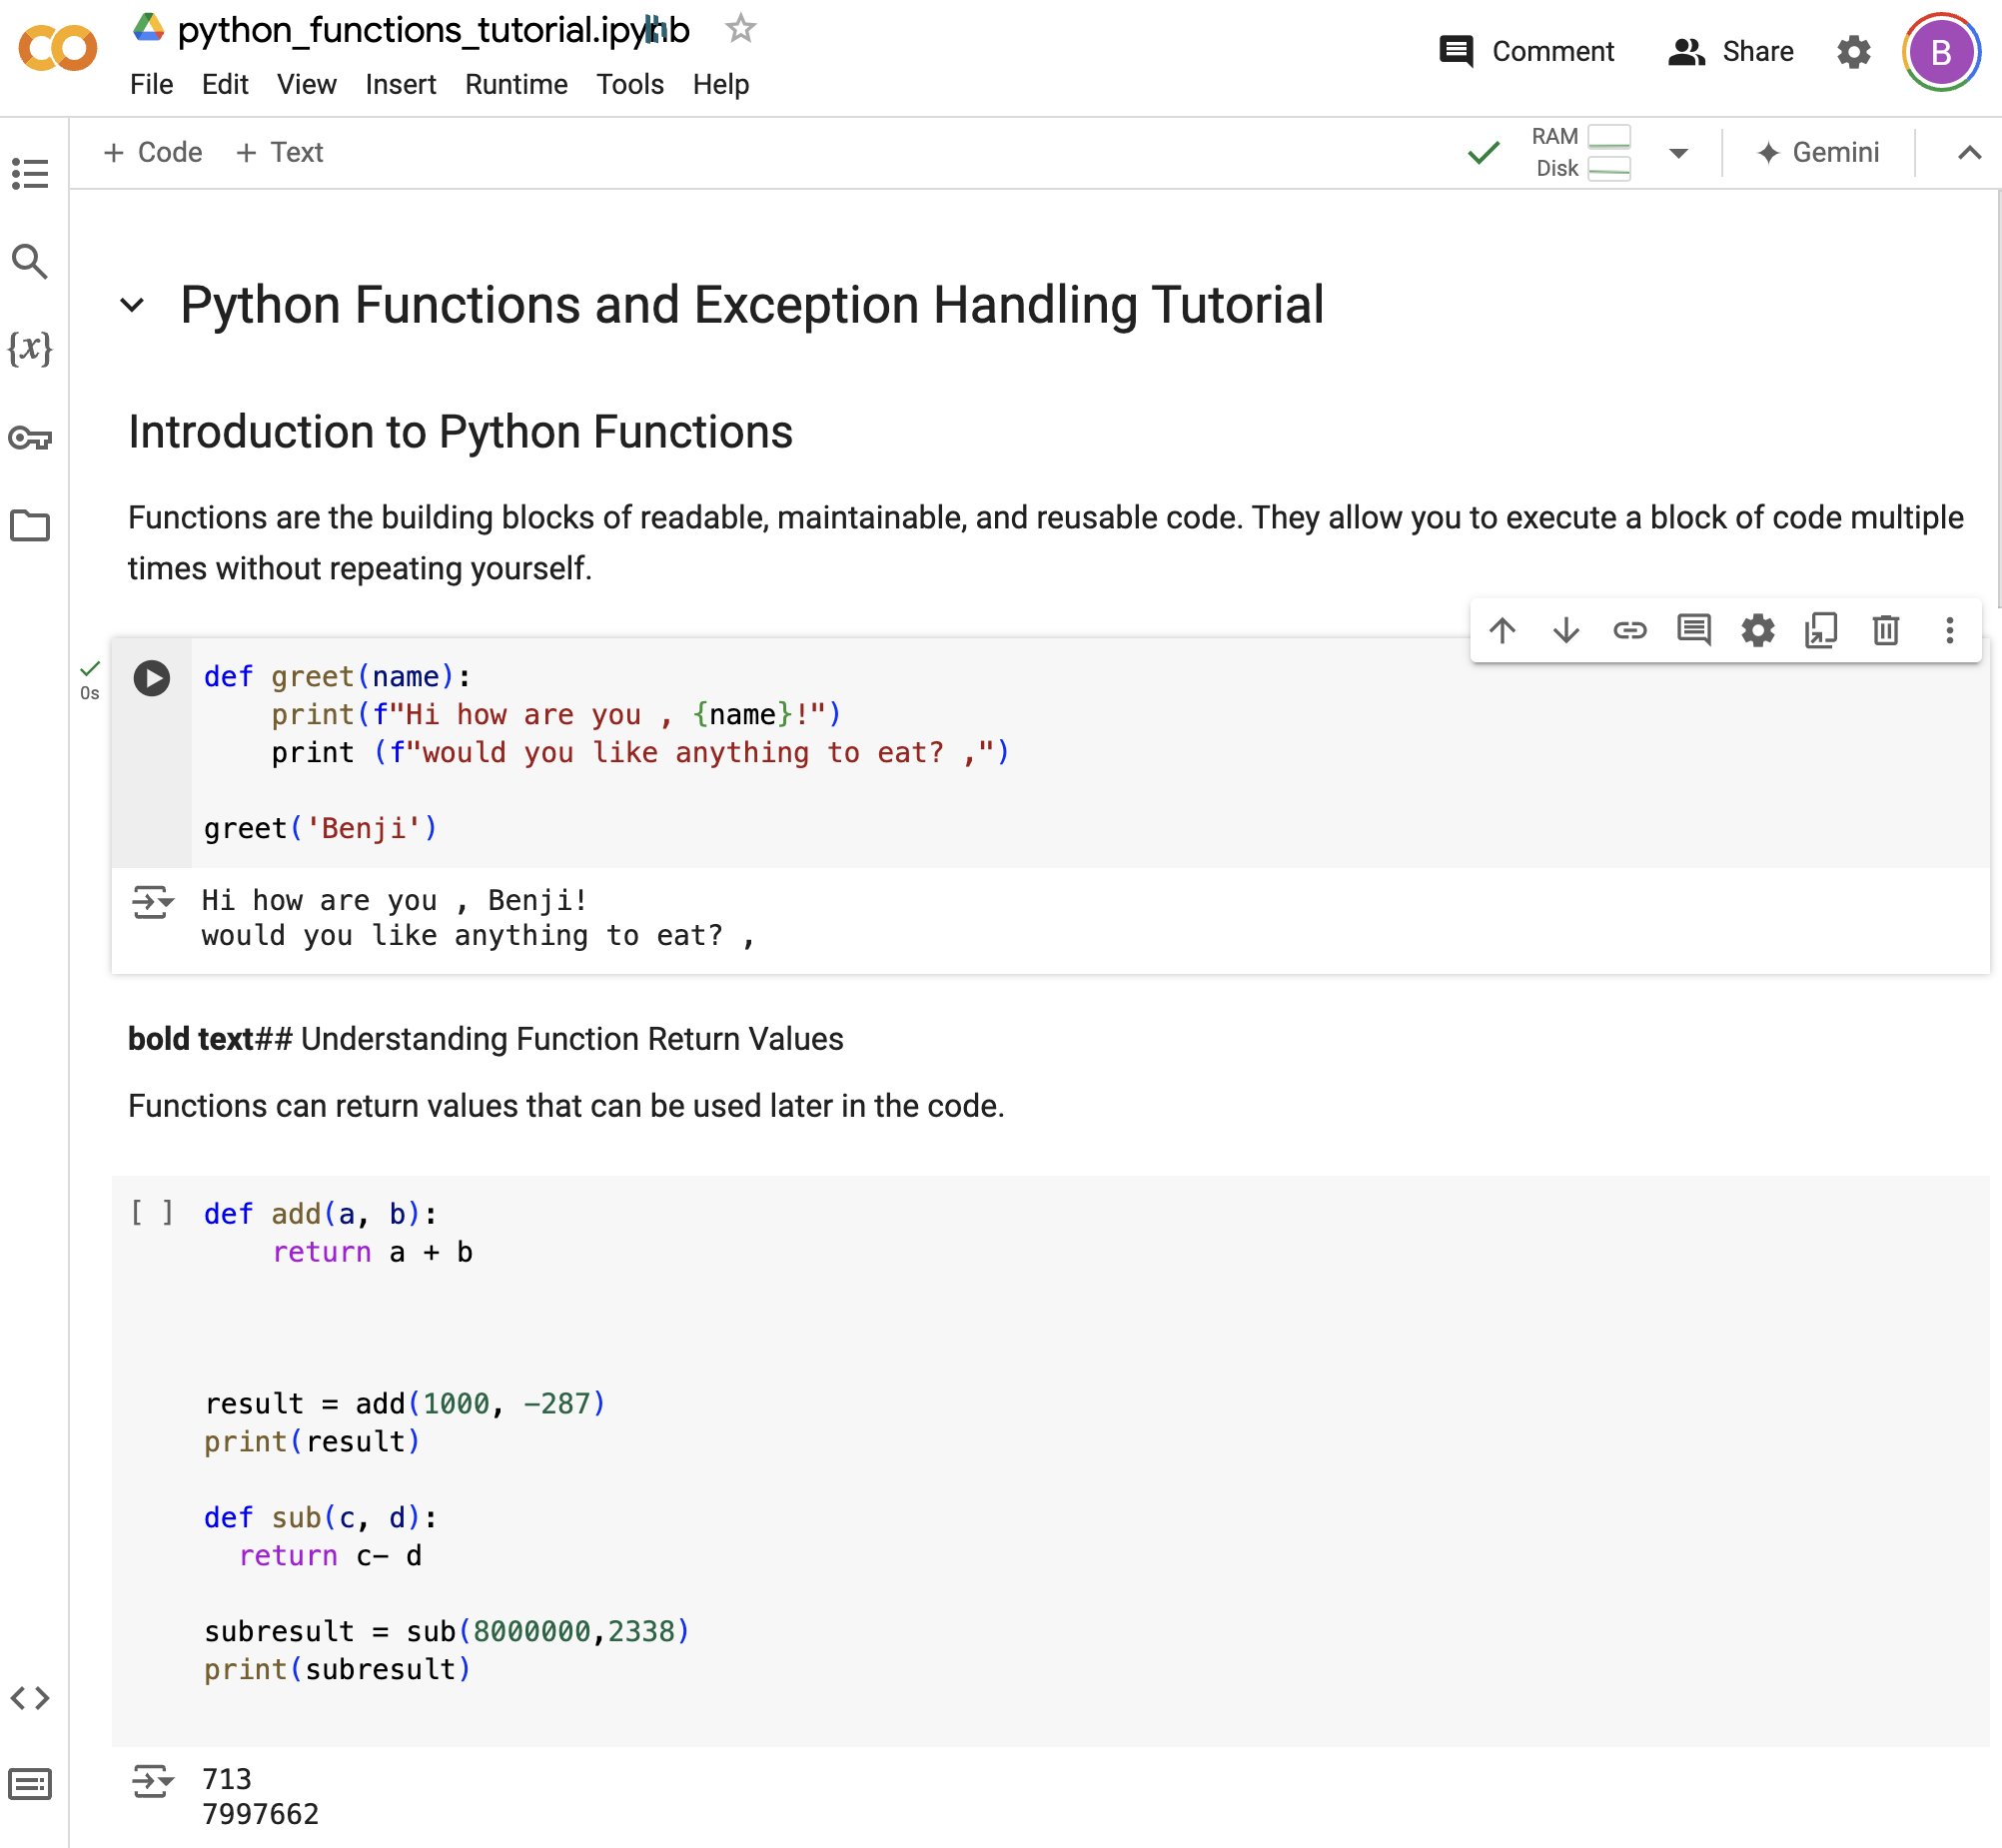Open the file browser sidebar
The image size is (2002, 1848).
pyautogui.click(x=30, y=527)
